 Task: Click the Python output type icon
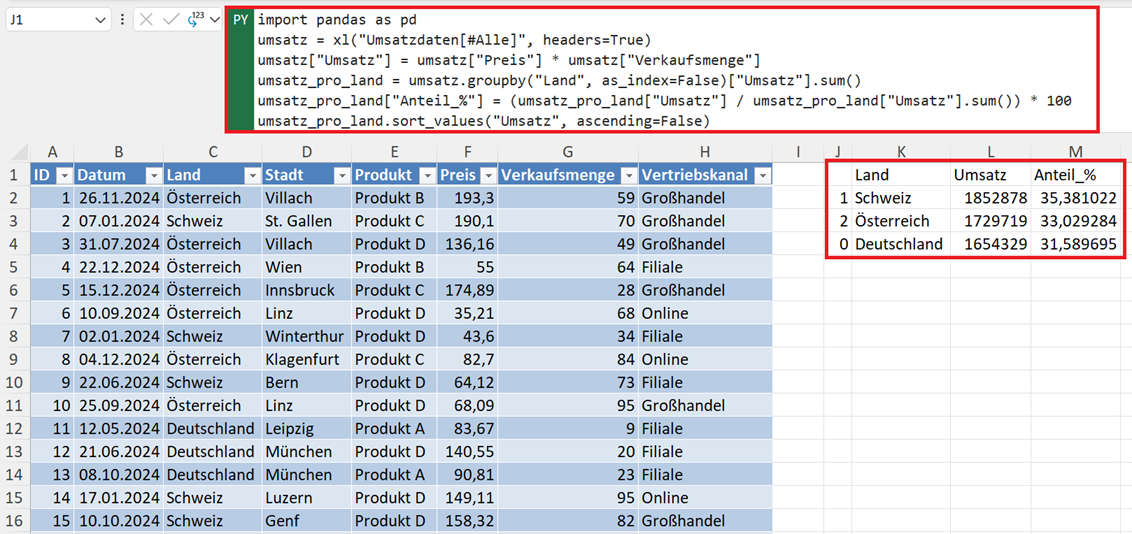pos(194,20)
